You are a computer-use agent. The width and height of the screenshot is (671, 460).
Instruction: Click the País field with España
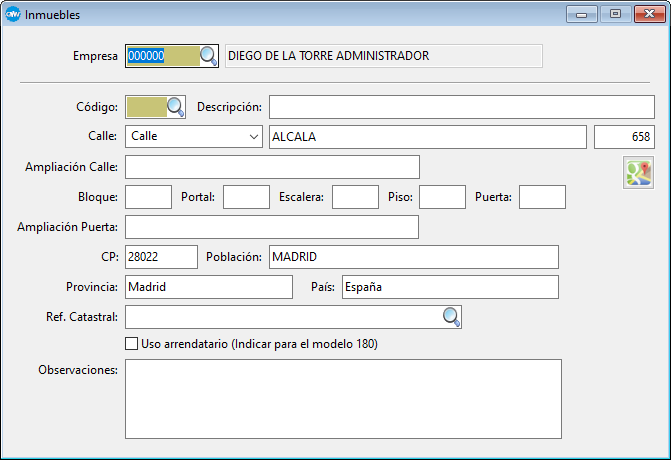(449, 287)
